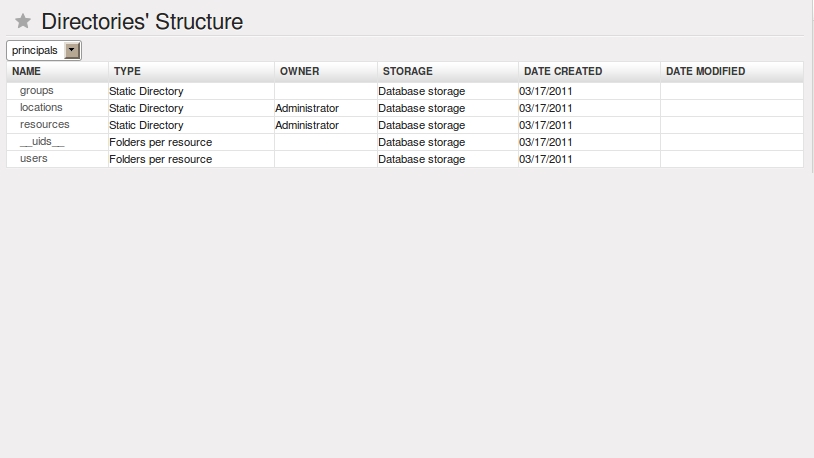Viewport: 814px width, 458px height.
Task: Sort by the TYPE column header
Action: tap(127, 72)
